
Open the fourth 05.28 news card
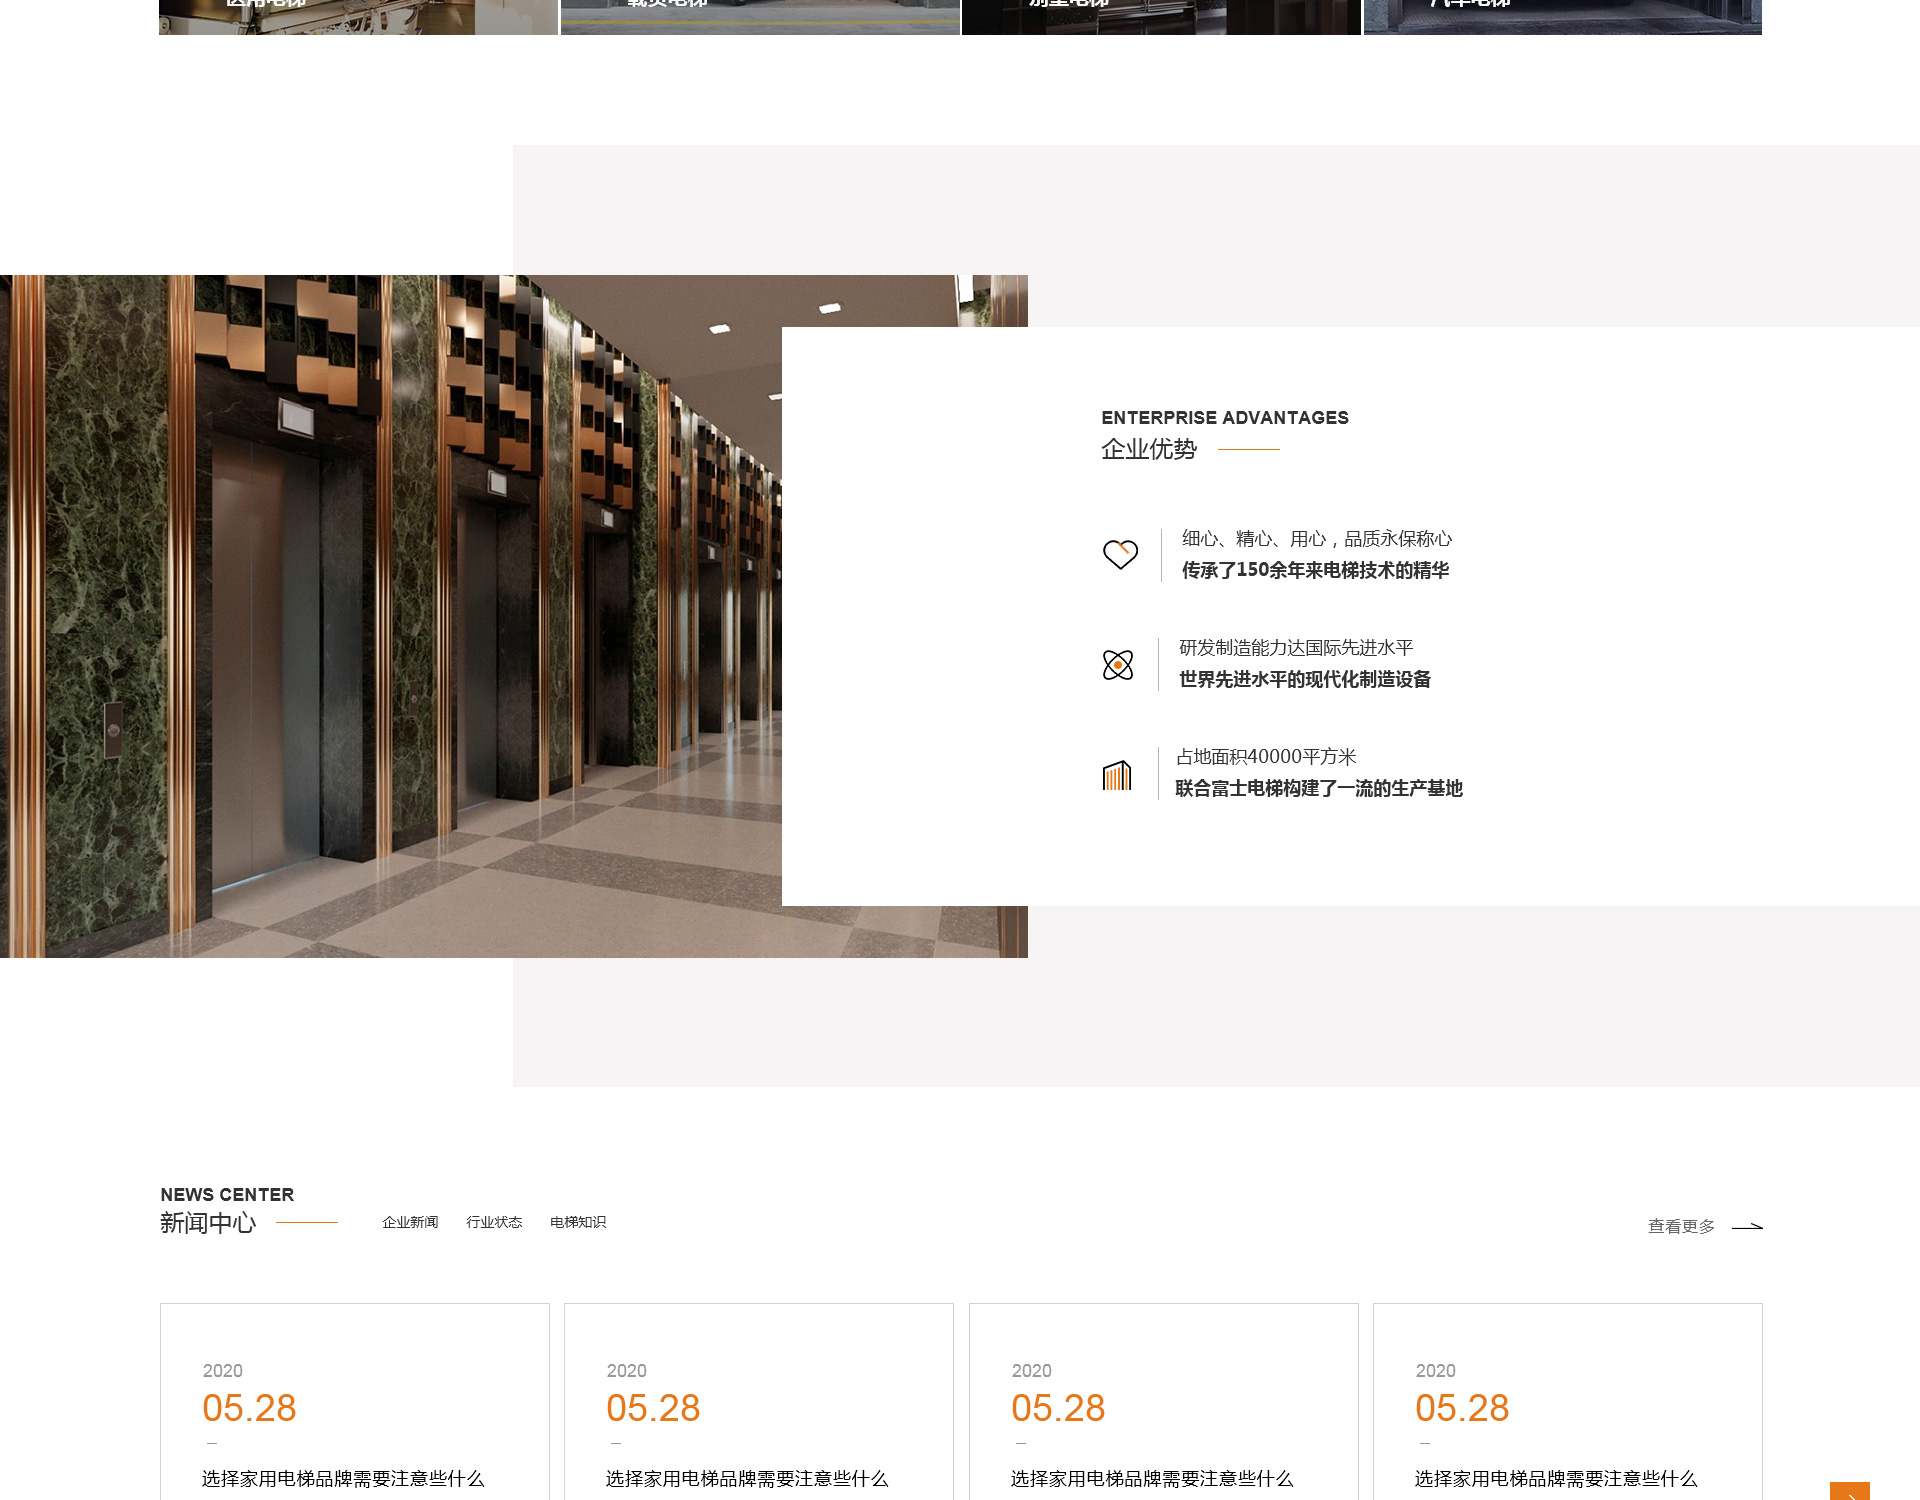tap(1567, 1410)
